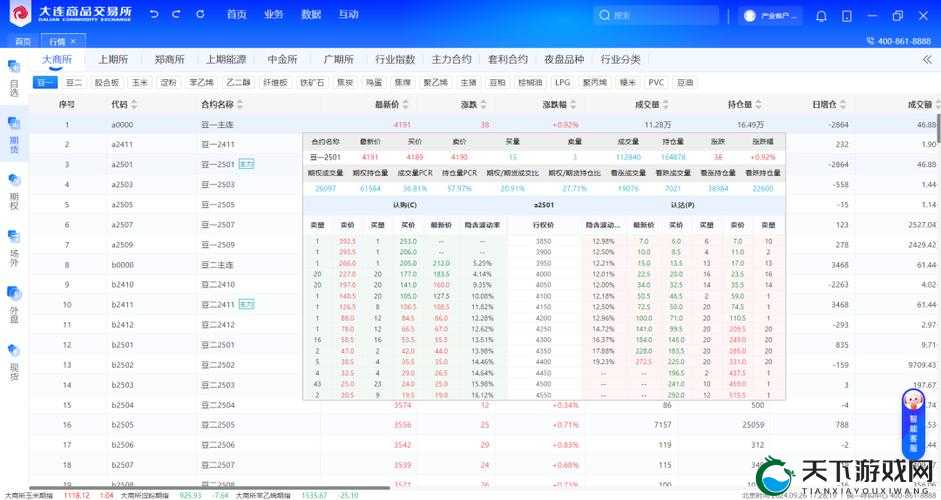Select the PVC product filter

[656, 82]
